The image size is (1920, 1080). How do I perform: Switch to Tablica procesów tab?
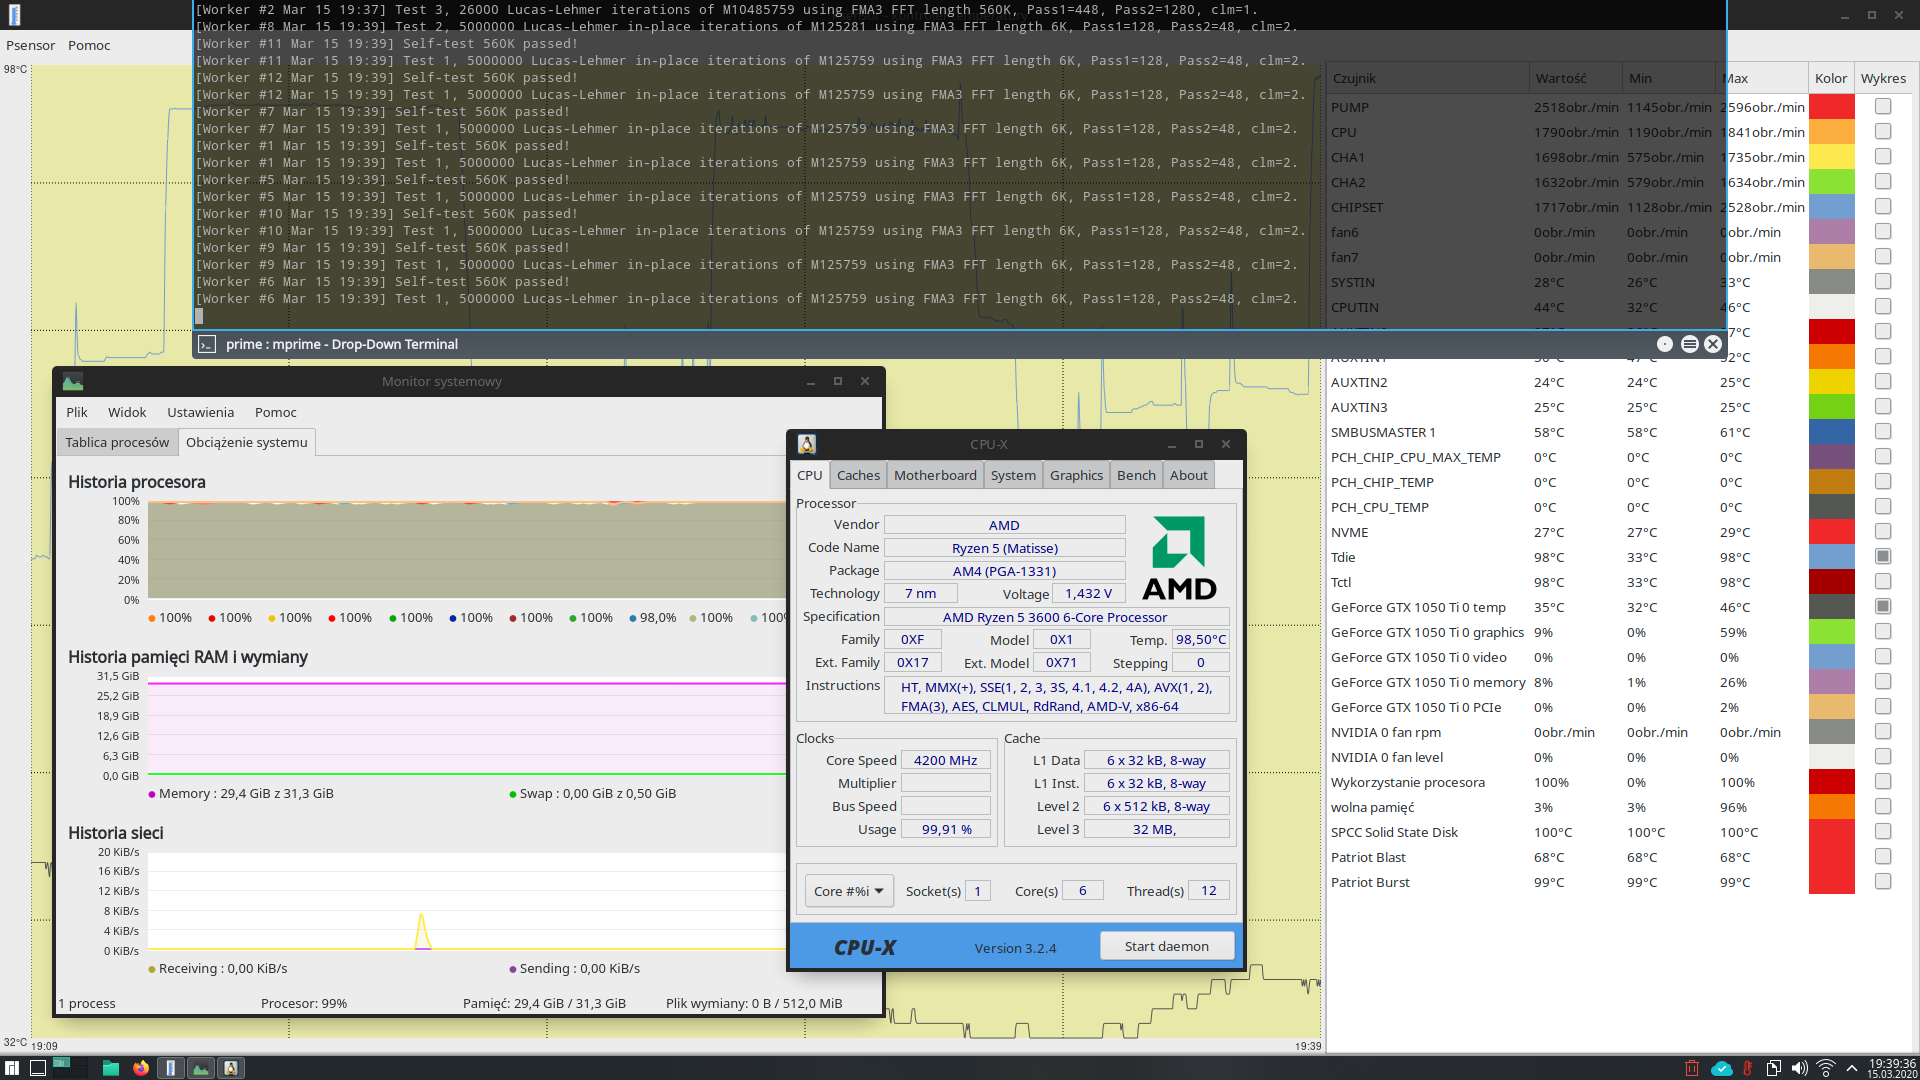click(x=117, y=442)
